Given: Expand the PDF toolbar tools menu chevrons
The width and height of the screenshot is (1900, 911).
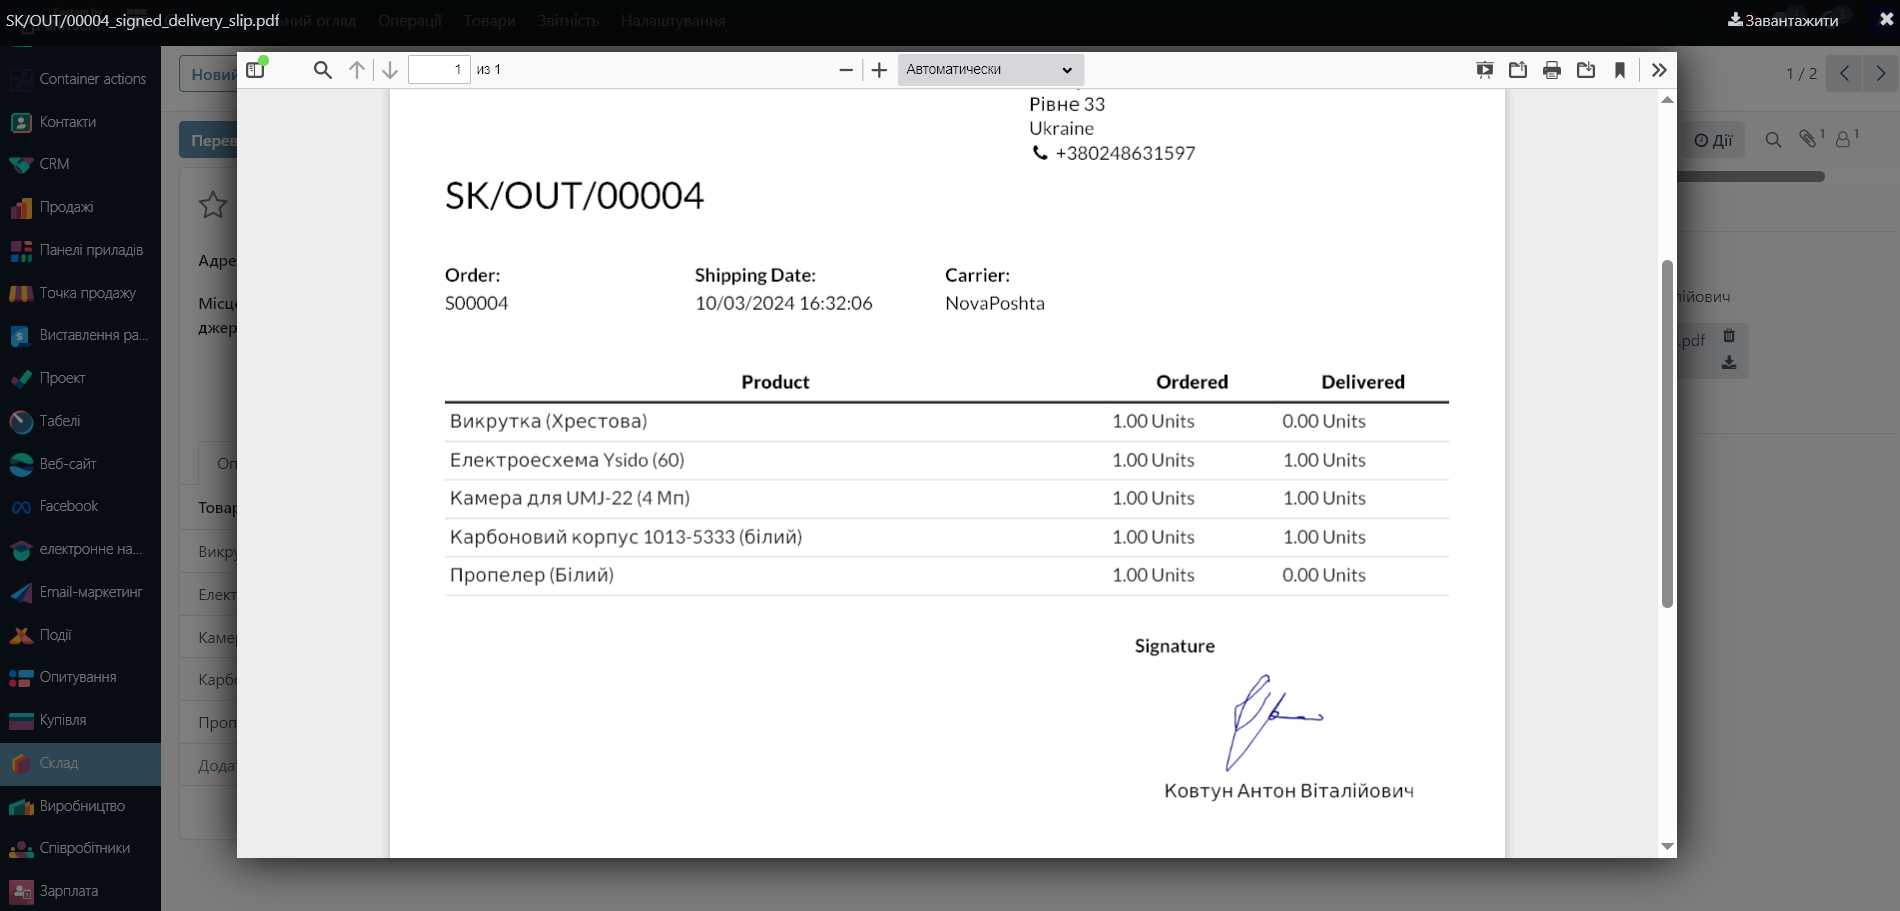Looking at the screenshot, I should pyautogui.click(x=1659, y=70).
